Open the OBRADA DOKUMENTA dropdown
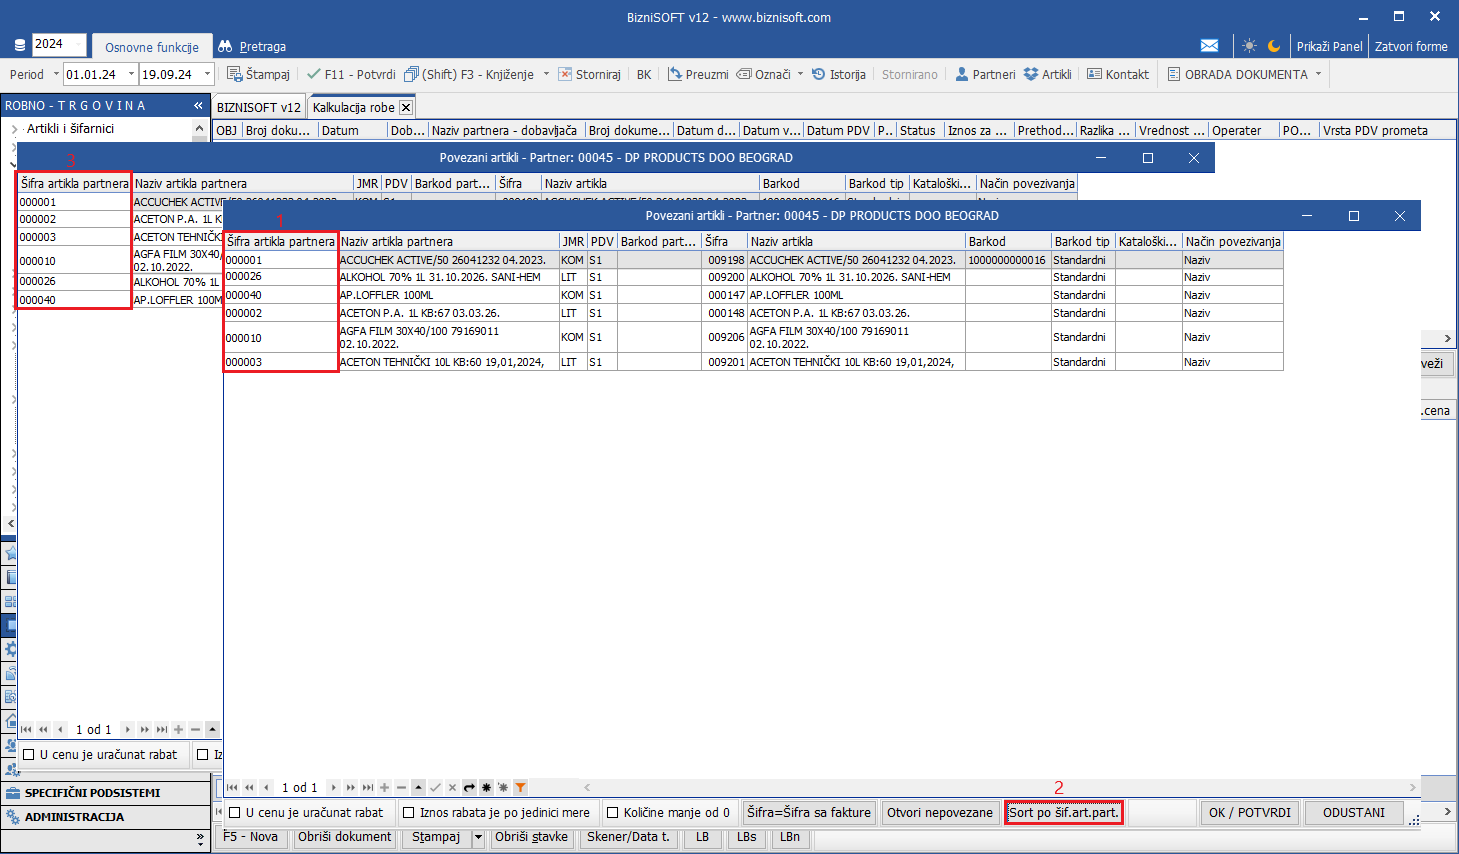The height and width of the screenshot is (854, 1459). (x=1318, y=74)
